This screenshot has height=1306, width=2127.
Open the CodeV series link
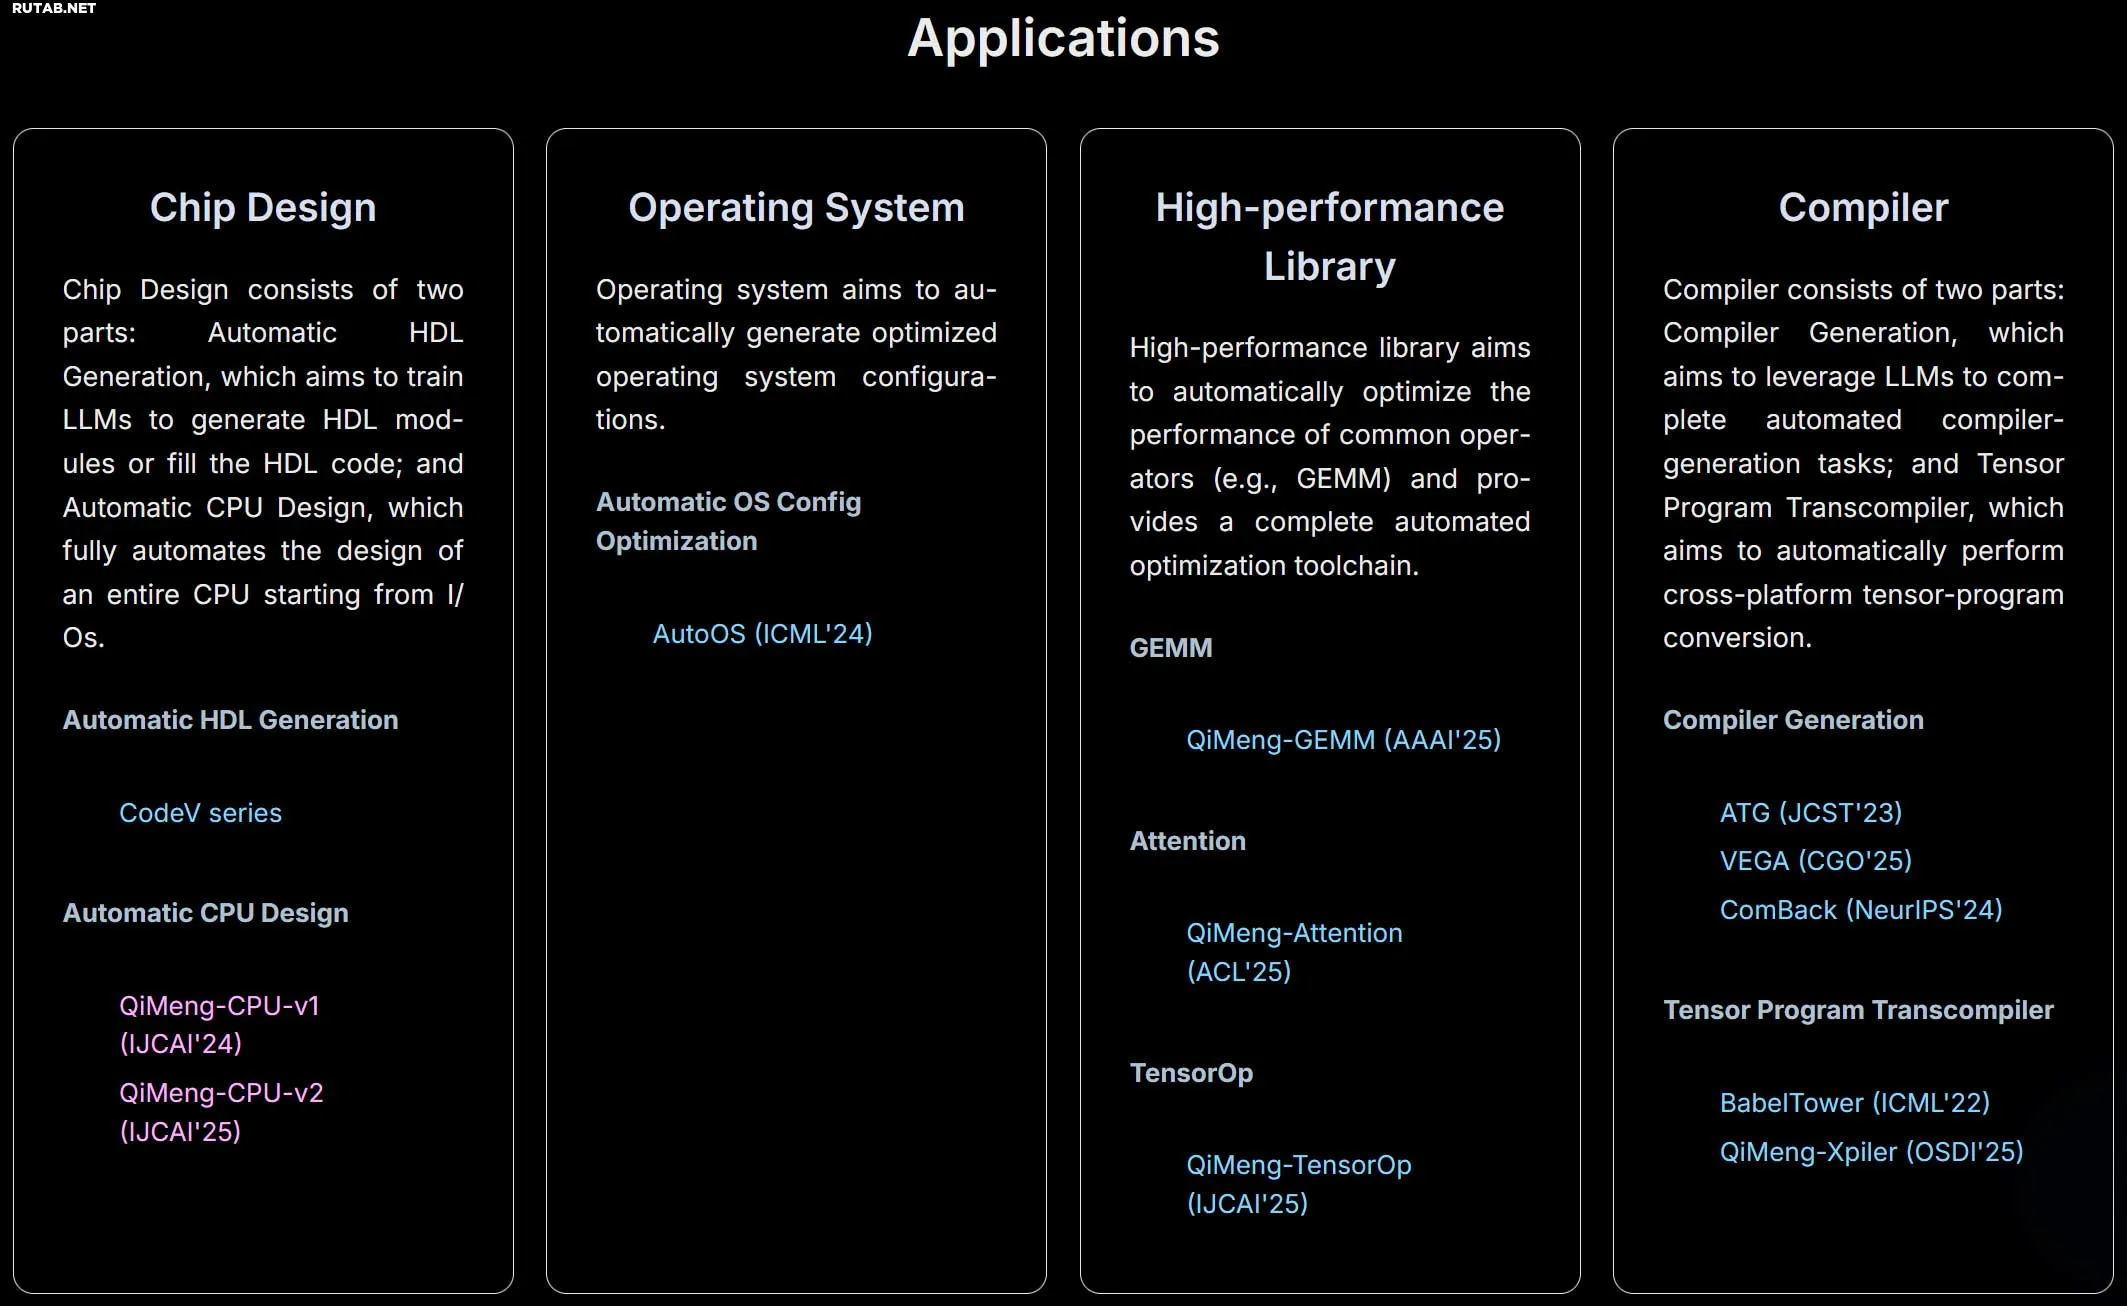point(200,813)
